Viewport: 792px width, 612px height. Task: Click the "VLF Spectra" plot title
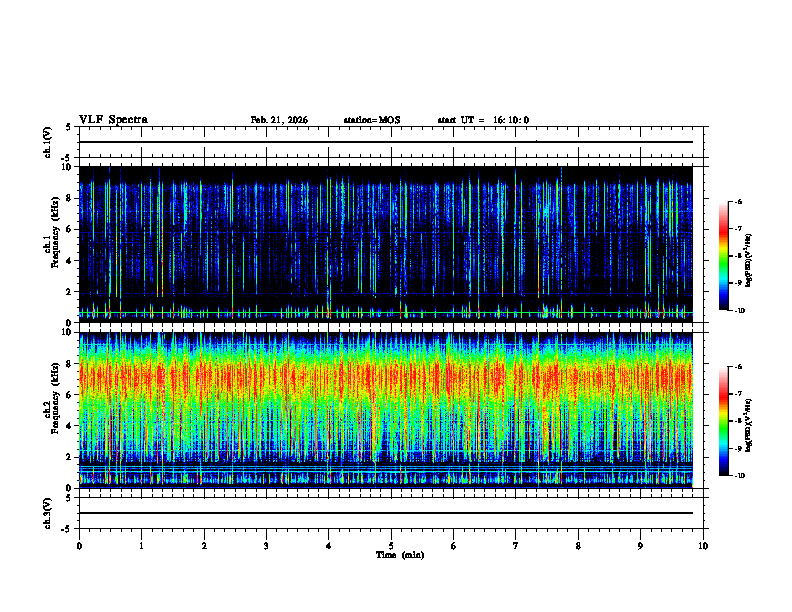113,120
